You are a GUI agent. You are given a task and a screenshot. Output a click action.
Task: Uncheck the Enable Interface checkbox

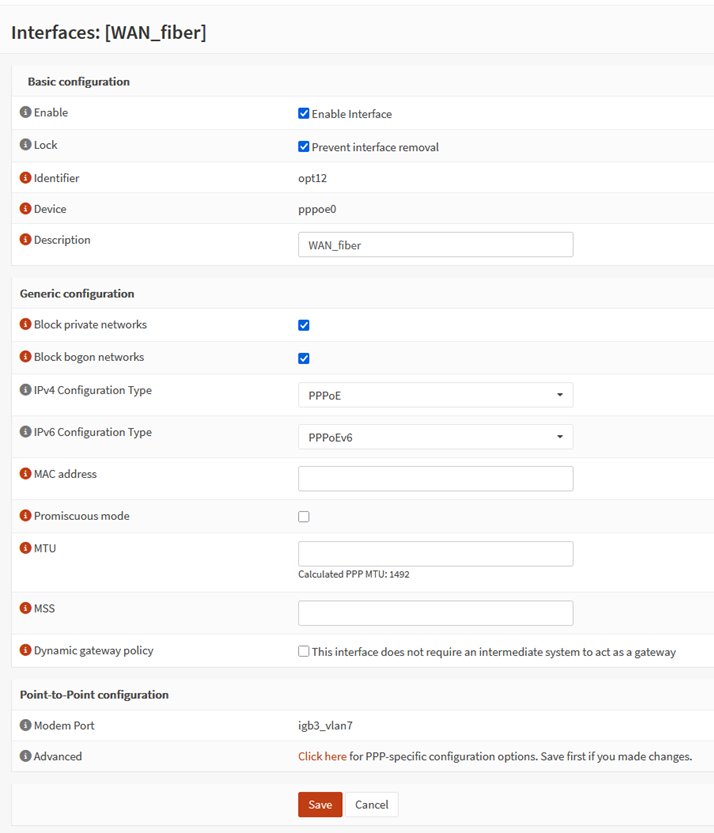tap(304, 114)
